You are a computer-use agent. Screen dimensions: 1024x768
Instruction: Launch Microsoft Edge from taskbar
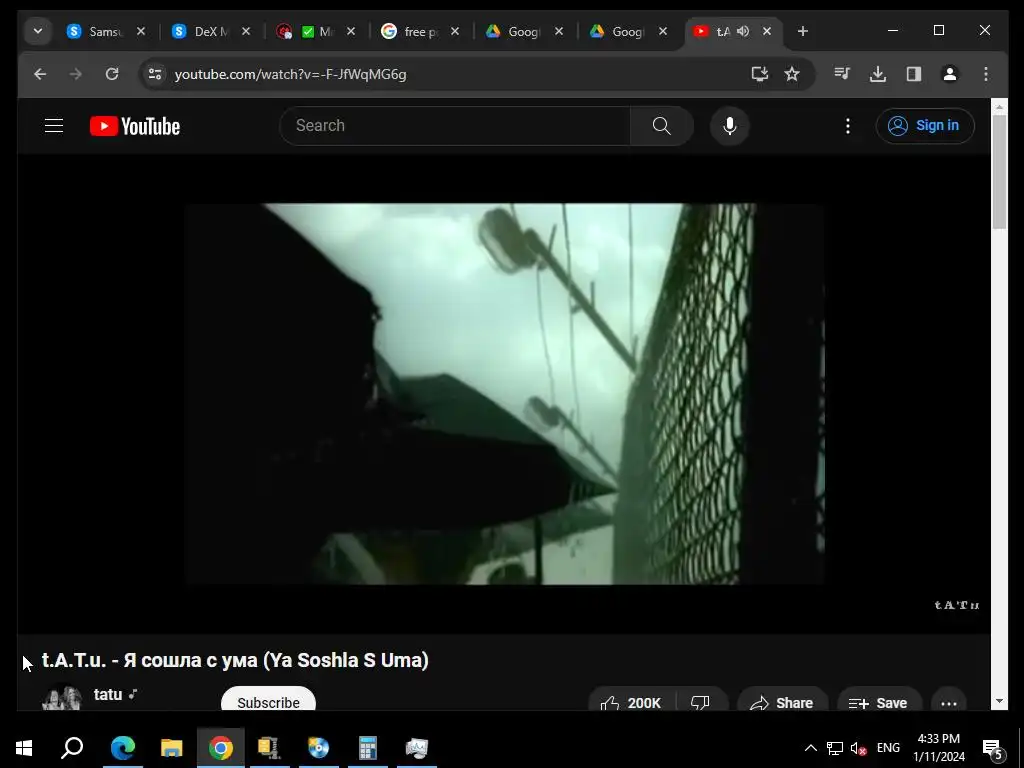point(123,747)
